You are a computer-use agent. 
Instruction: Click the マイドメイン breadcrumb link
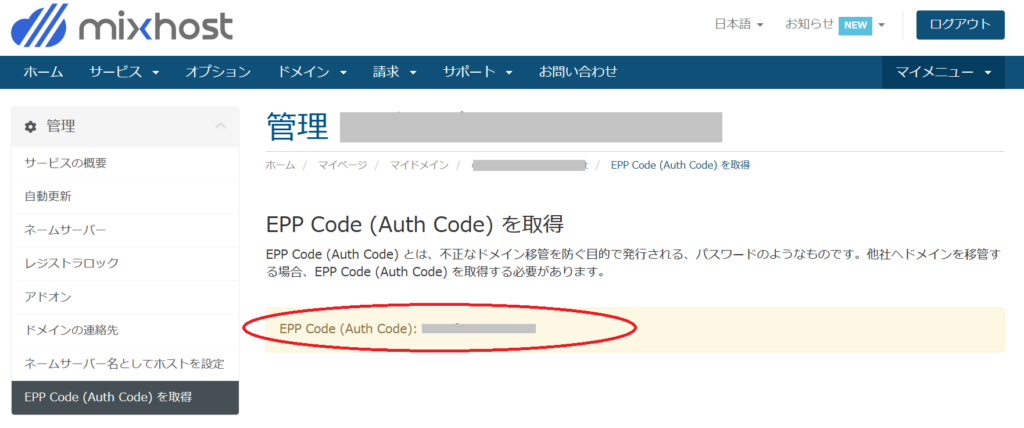pyautogui.click(x=419, y=164)
